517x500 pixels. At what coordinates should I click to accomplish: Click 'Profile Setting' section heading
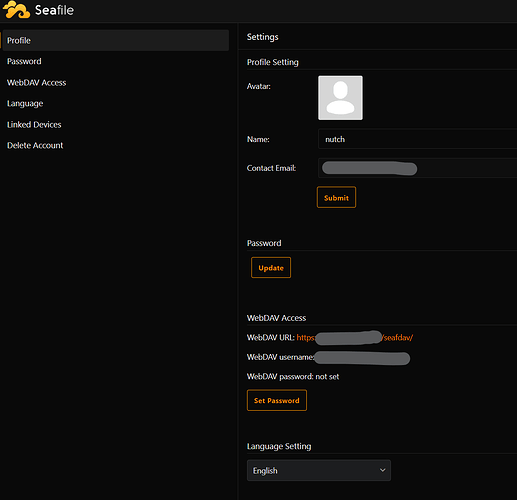[273, 62]
